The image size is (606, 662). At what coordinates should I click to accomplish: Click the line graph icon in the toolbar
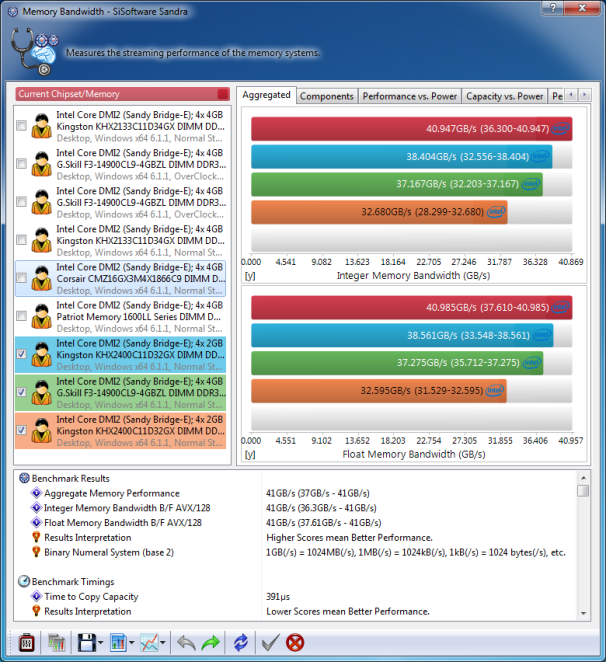pyautogui.click(x=149, y=643)
